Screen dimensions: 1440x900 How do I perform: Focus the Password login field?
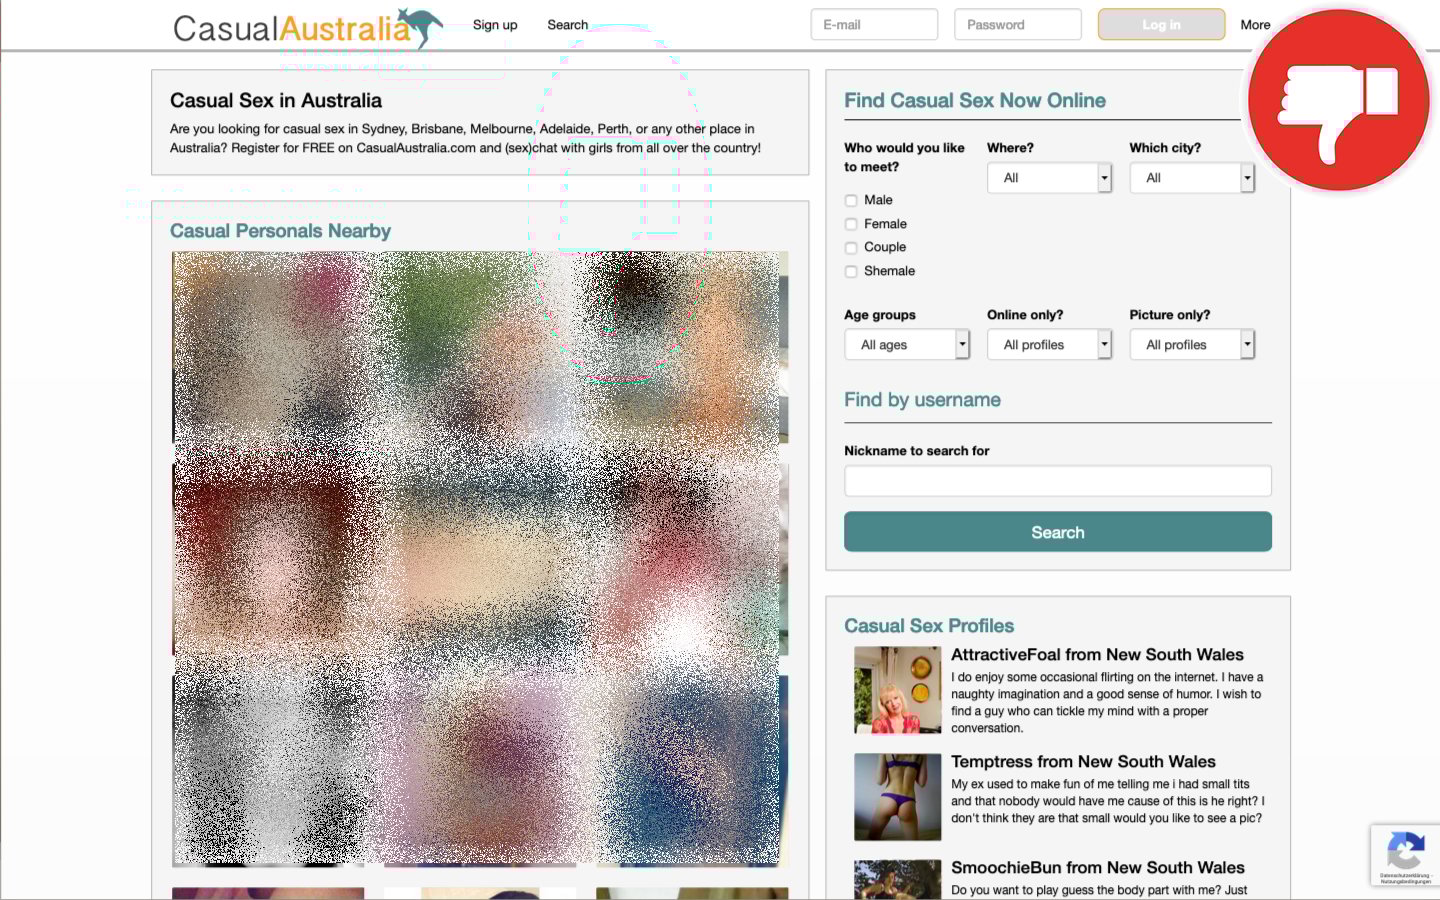[x=1018, y=25]
